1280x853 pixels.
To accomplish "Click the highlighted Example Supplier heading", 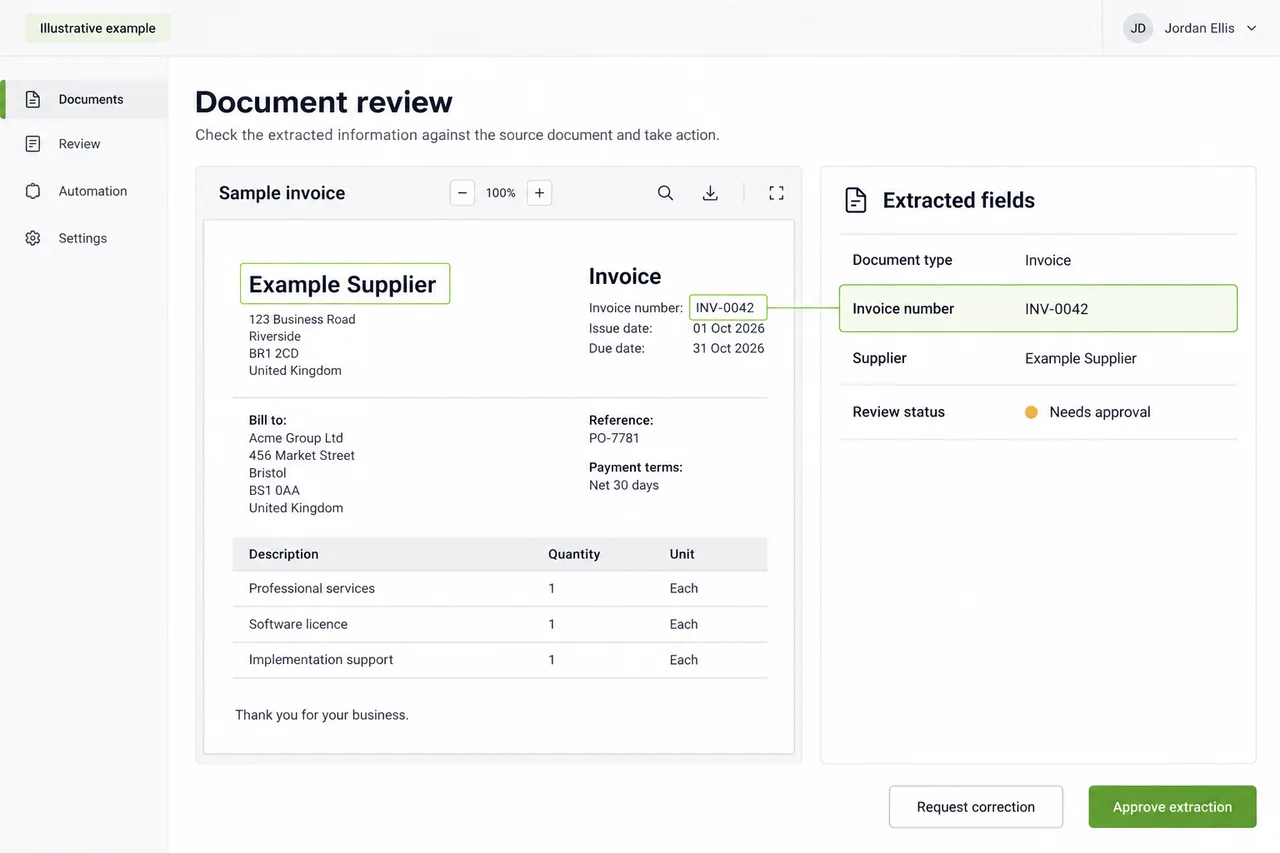I will coord(345,284).
